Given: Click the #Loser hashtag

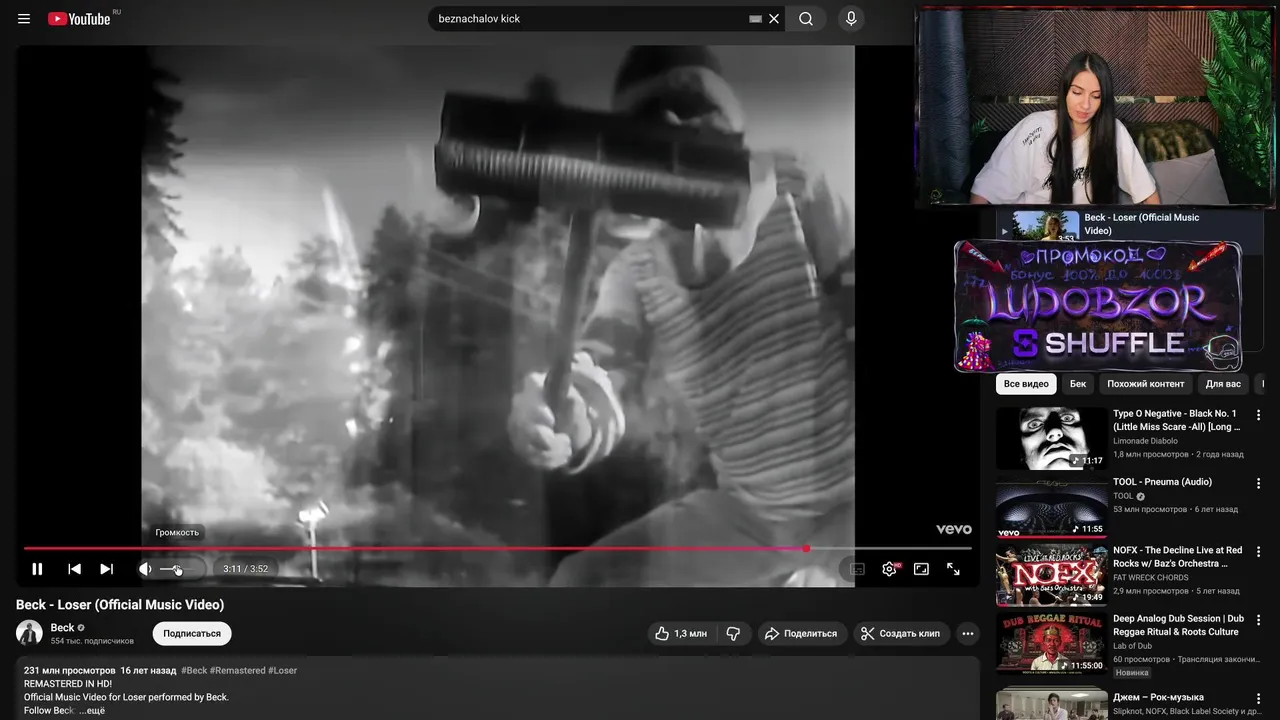Looking at the screenshot, I should pos(283,670).
